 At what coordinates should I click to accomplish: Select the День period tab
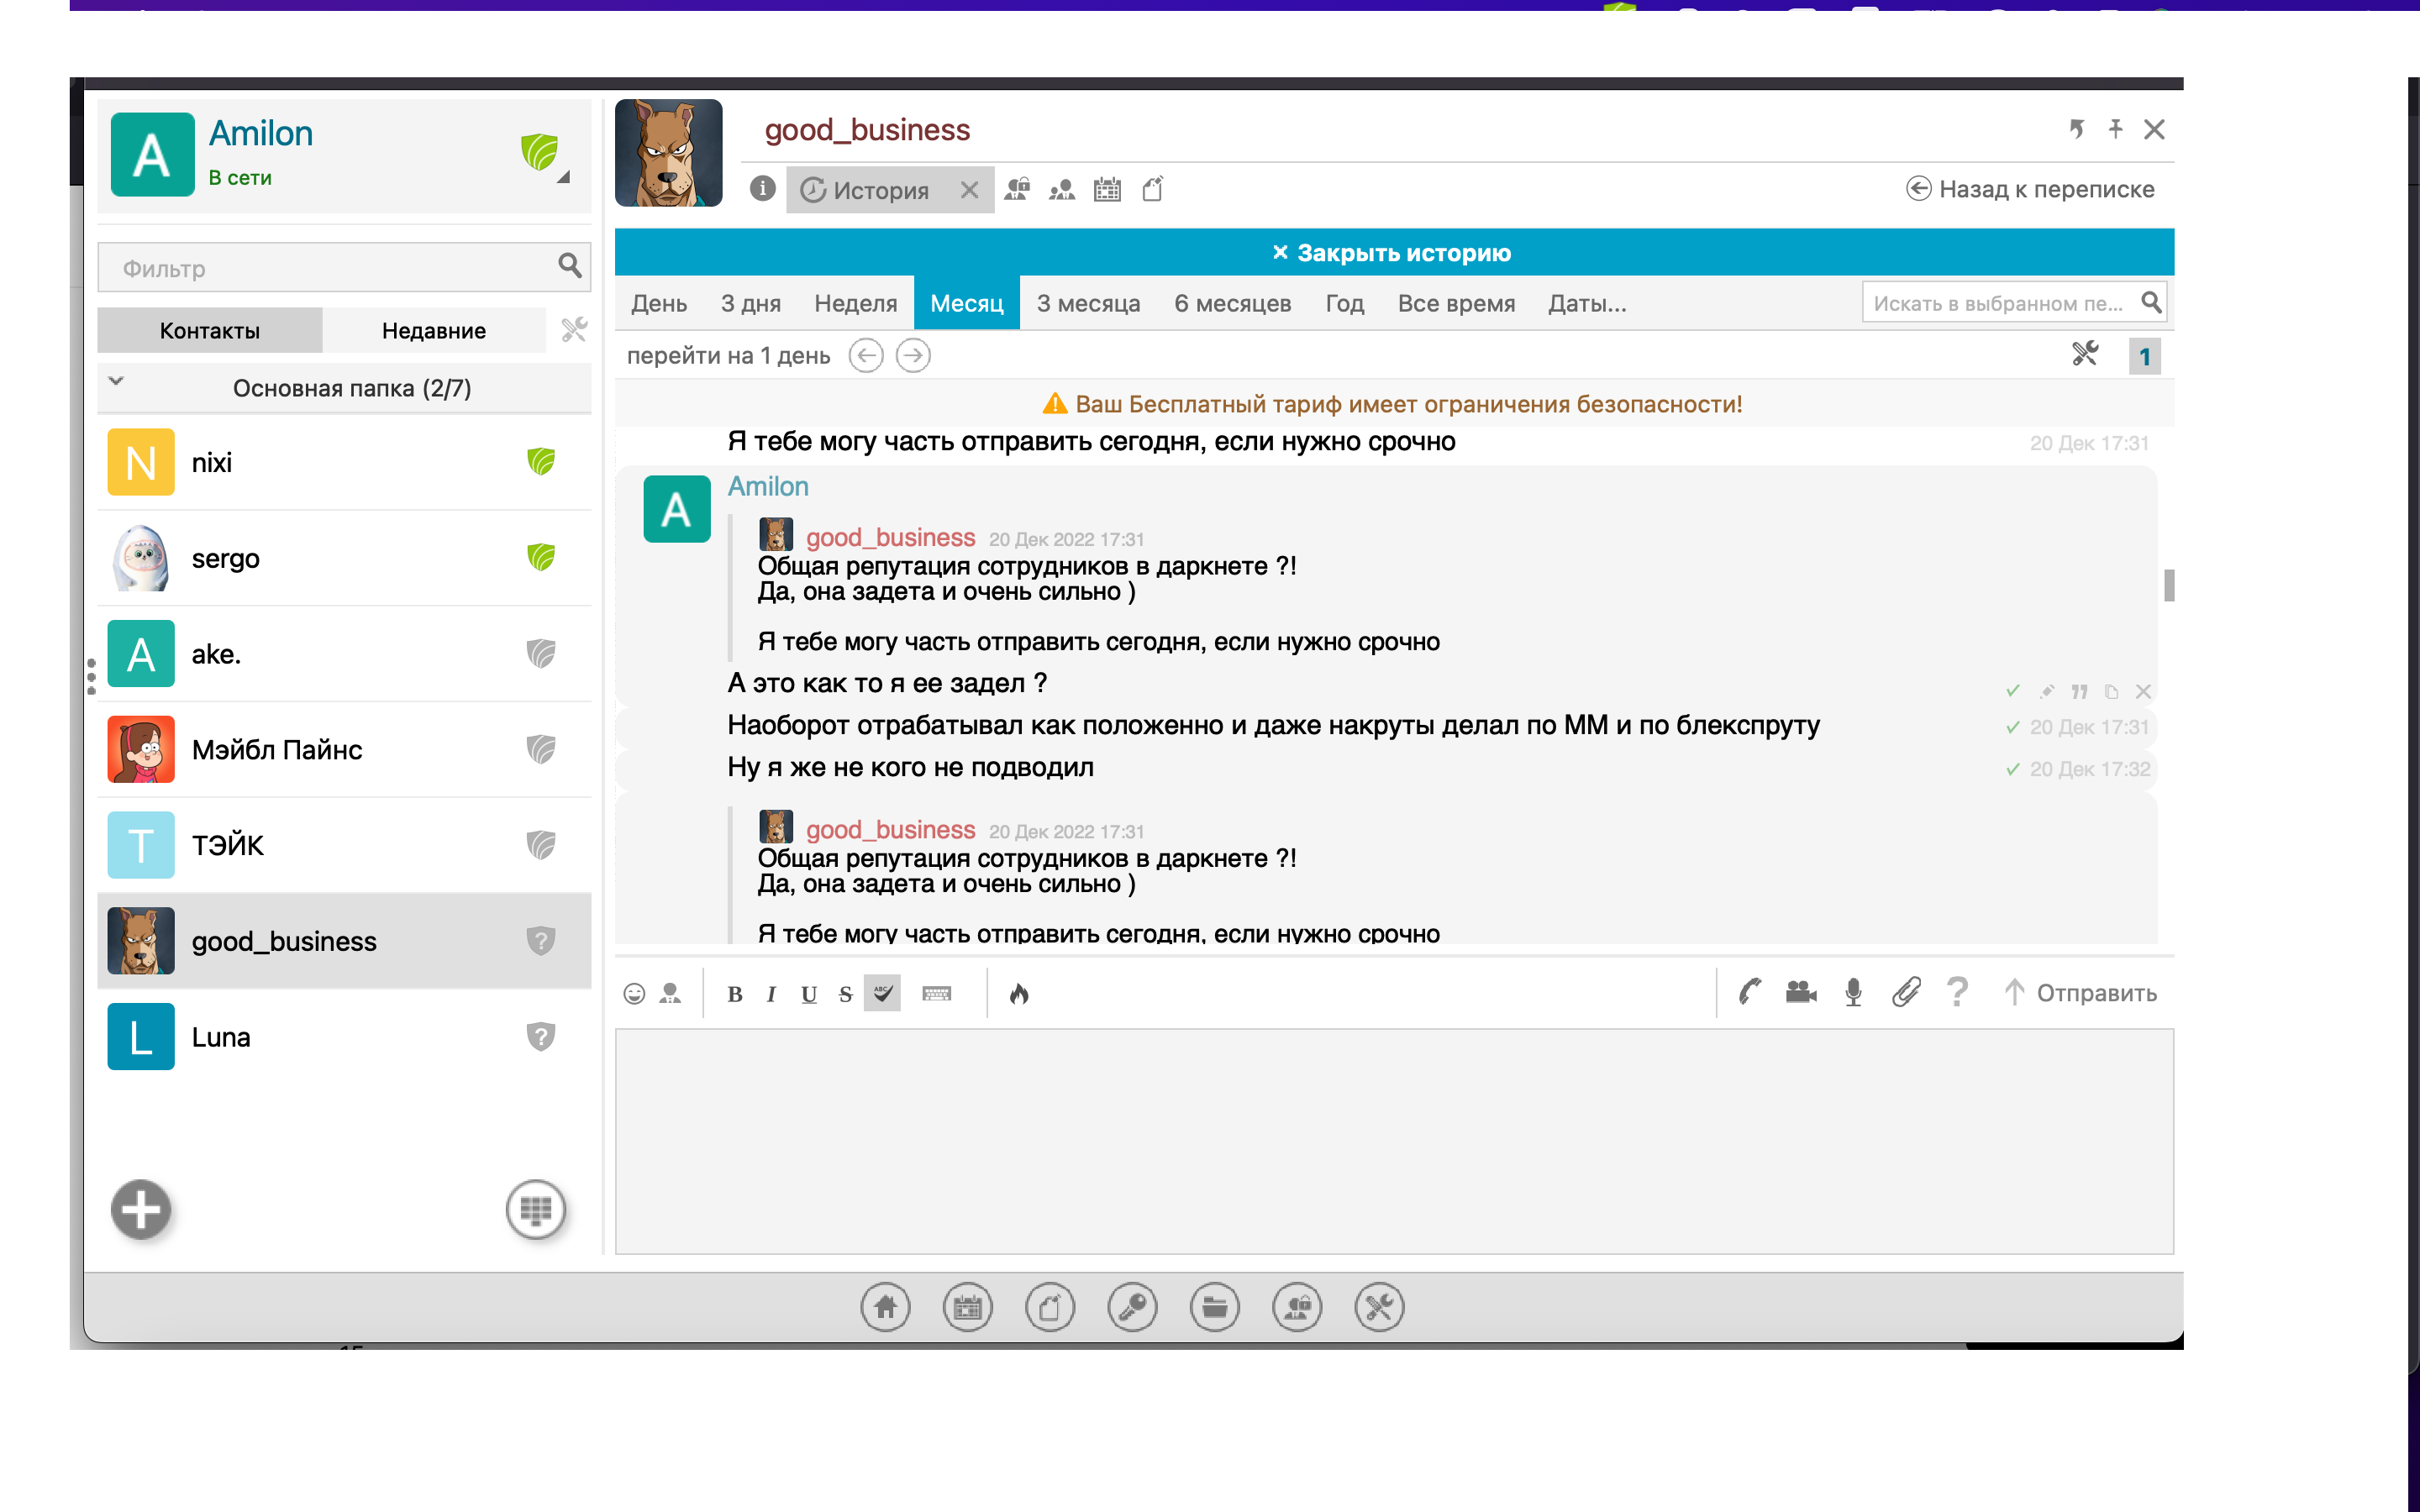click(659, 303)
